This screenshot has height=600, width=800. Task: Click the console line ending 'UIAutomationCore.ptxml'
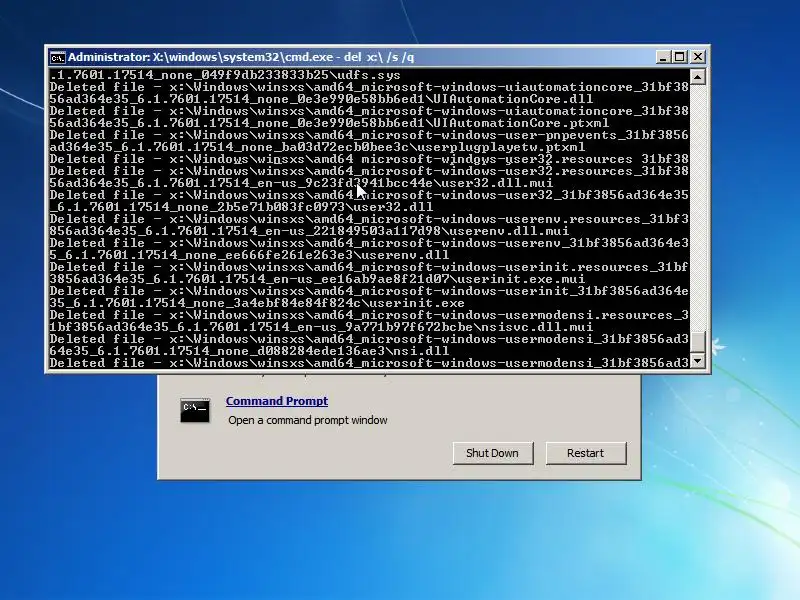point(329,123)
